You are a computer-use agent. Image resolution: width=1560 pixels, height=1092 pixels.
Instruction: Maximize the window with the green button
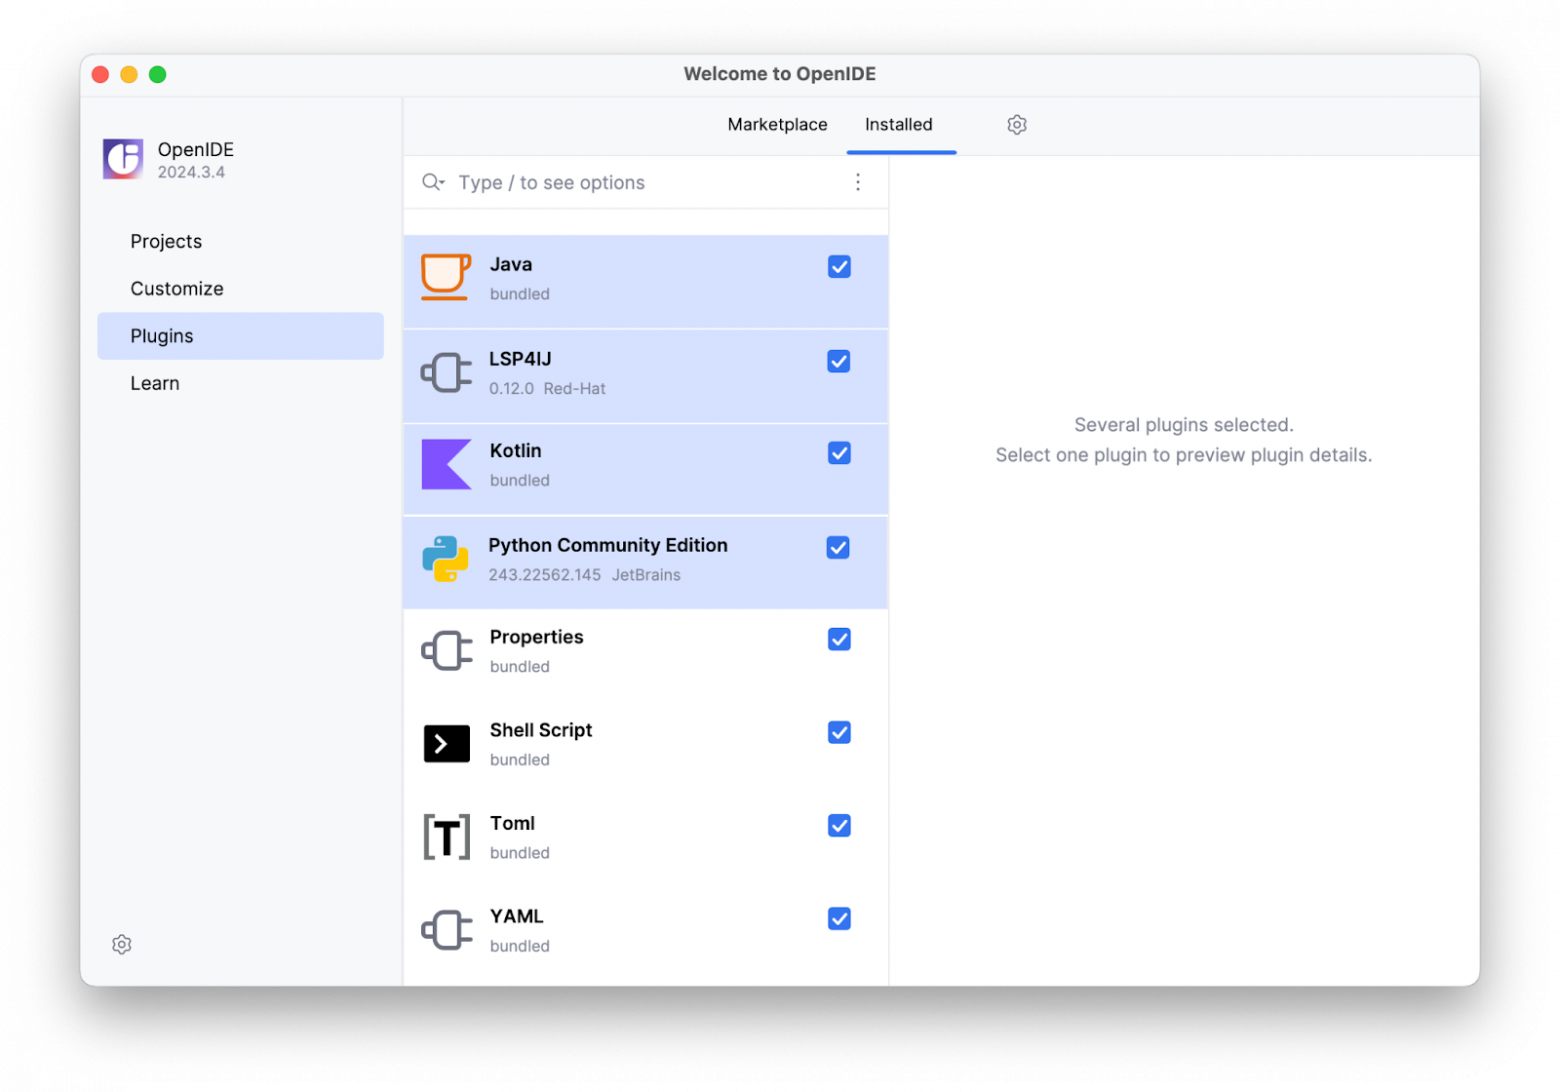(x=158, y=74)
